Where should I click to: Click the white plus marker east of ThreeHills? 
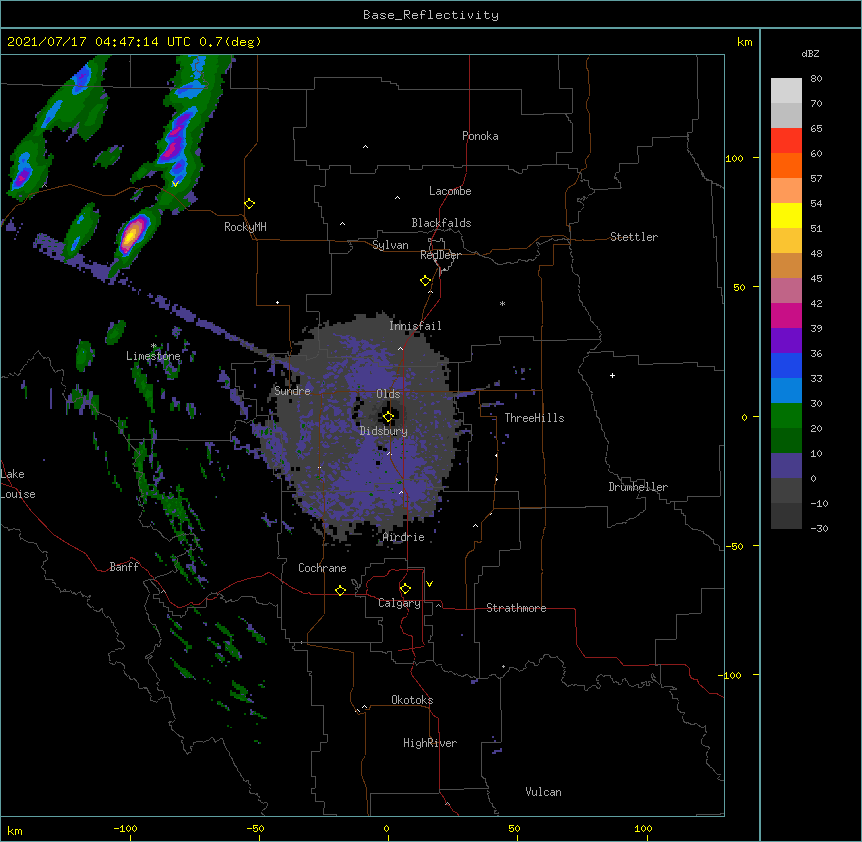coord(612,375)
